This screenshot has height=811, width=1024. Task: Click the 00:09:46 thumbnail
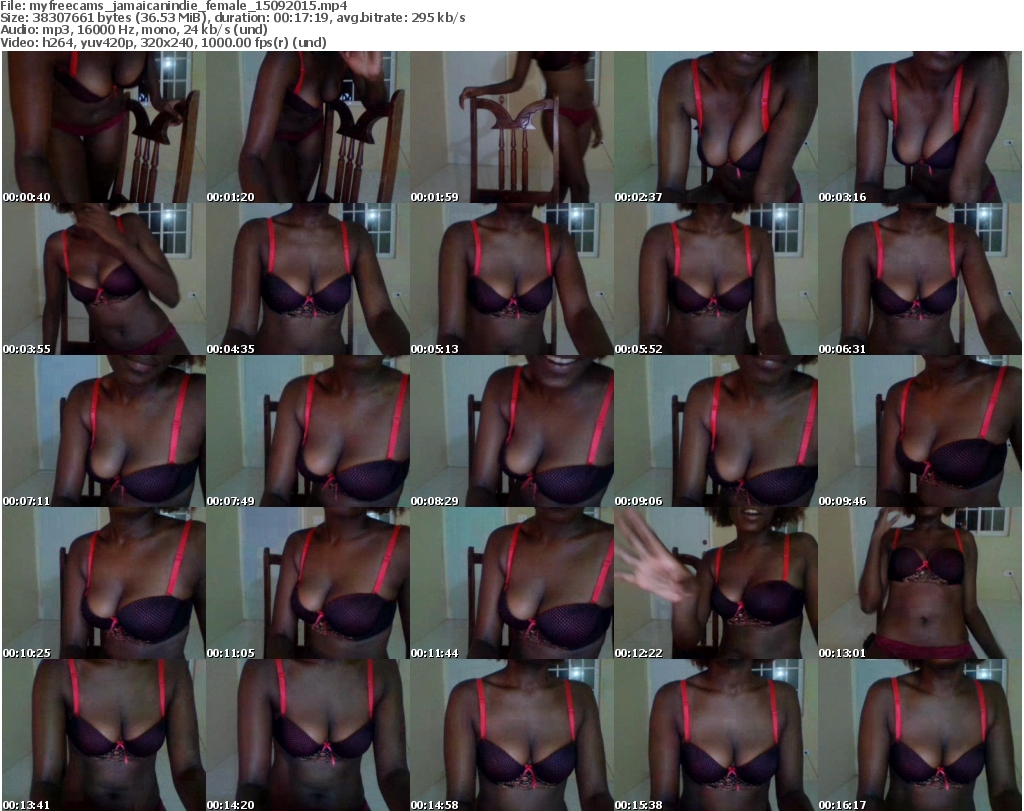pyautogui.click(x=920, y=432)
